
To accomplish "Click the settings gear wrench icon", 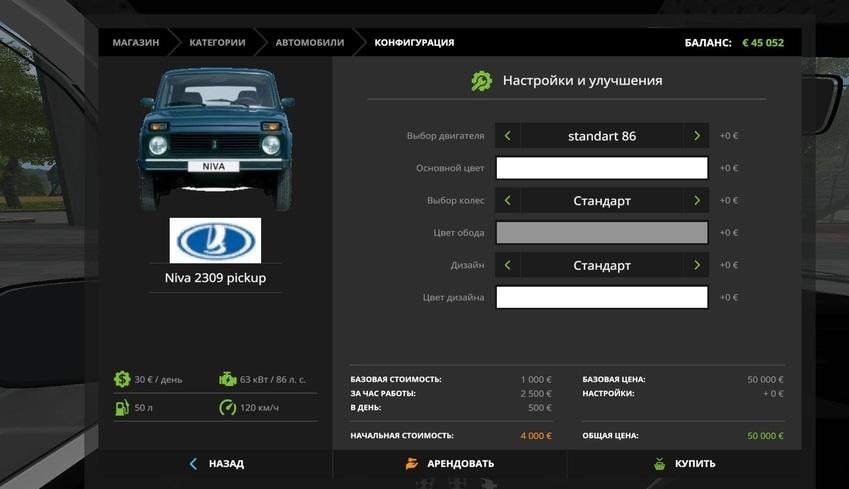I will (482, 81).
